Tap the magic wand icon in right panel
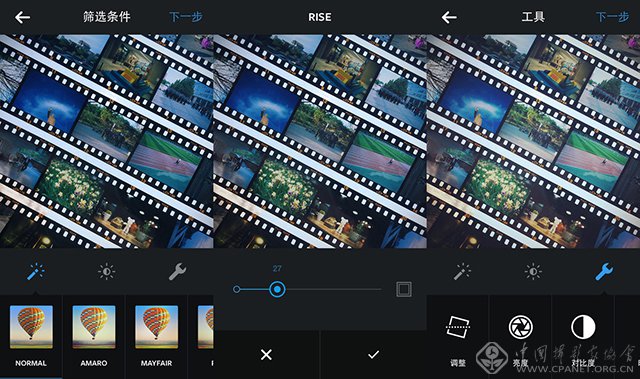Viewport: 640px width, 379px height. (x=462, y=272)
